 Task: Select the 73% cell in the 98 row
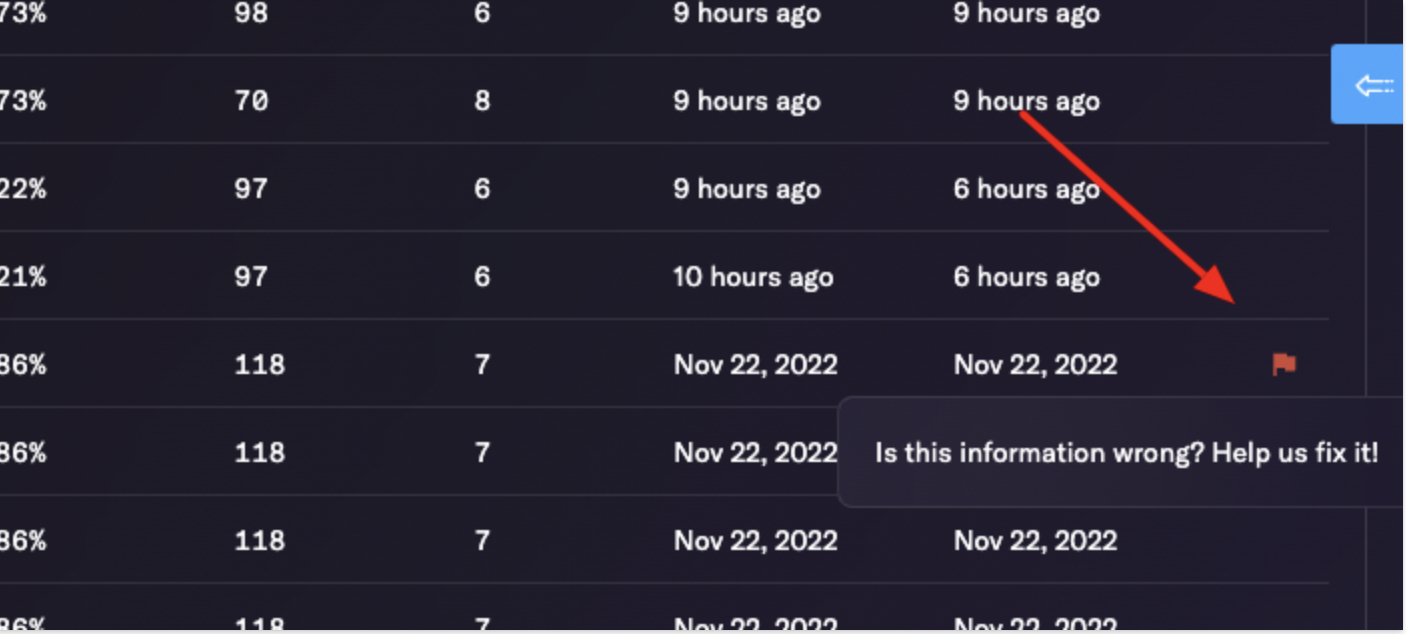[22, 13]
